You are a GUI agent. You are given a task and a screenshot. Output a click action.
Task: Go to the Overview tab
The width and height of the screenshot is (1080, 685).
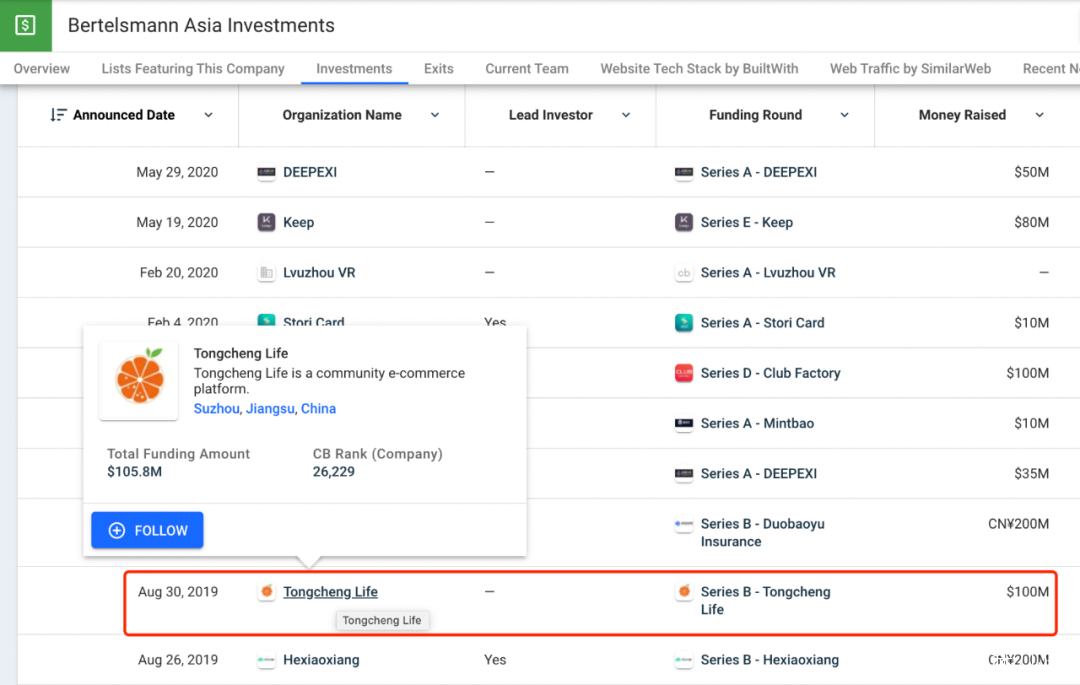42,69
